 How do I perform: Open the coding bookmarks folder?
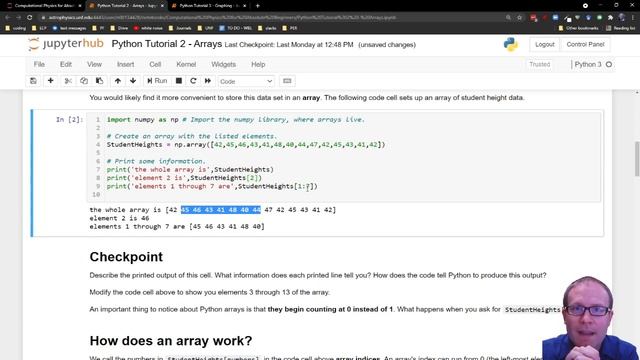[x=16, y=28]
